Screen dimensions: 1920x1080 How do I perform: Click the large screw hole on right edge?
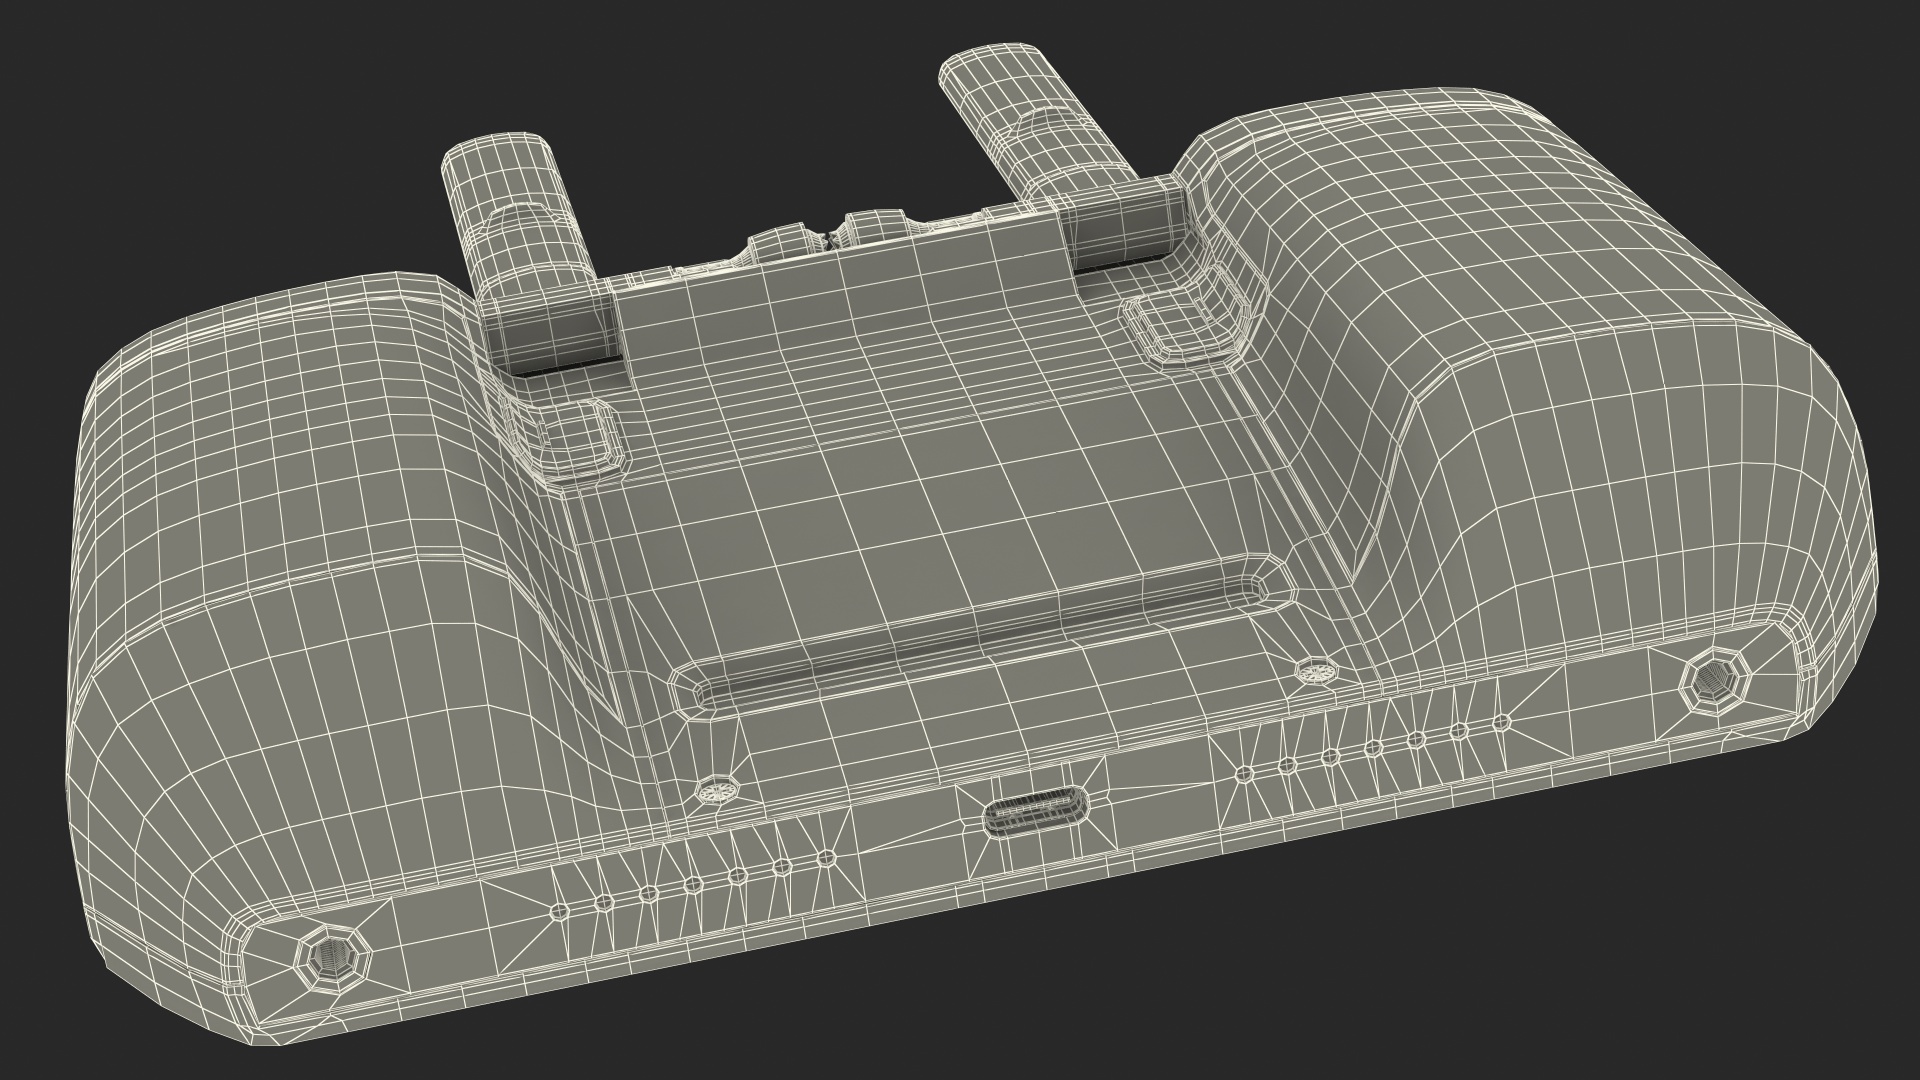tap(1714, 682)
